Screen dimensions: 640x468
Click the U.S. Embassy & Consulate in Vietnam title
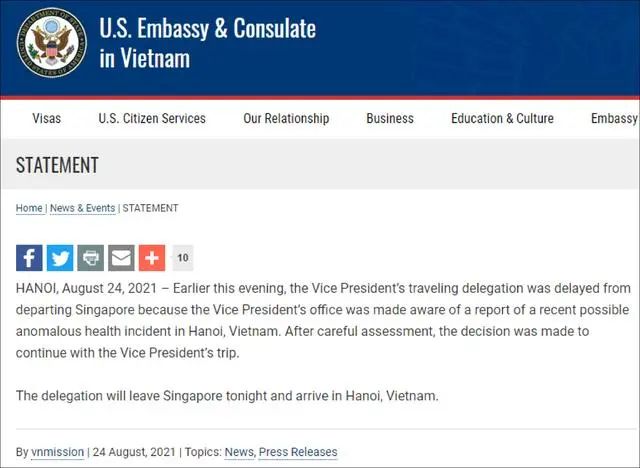(x=207, y=42)
